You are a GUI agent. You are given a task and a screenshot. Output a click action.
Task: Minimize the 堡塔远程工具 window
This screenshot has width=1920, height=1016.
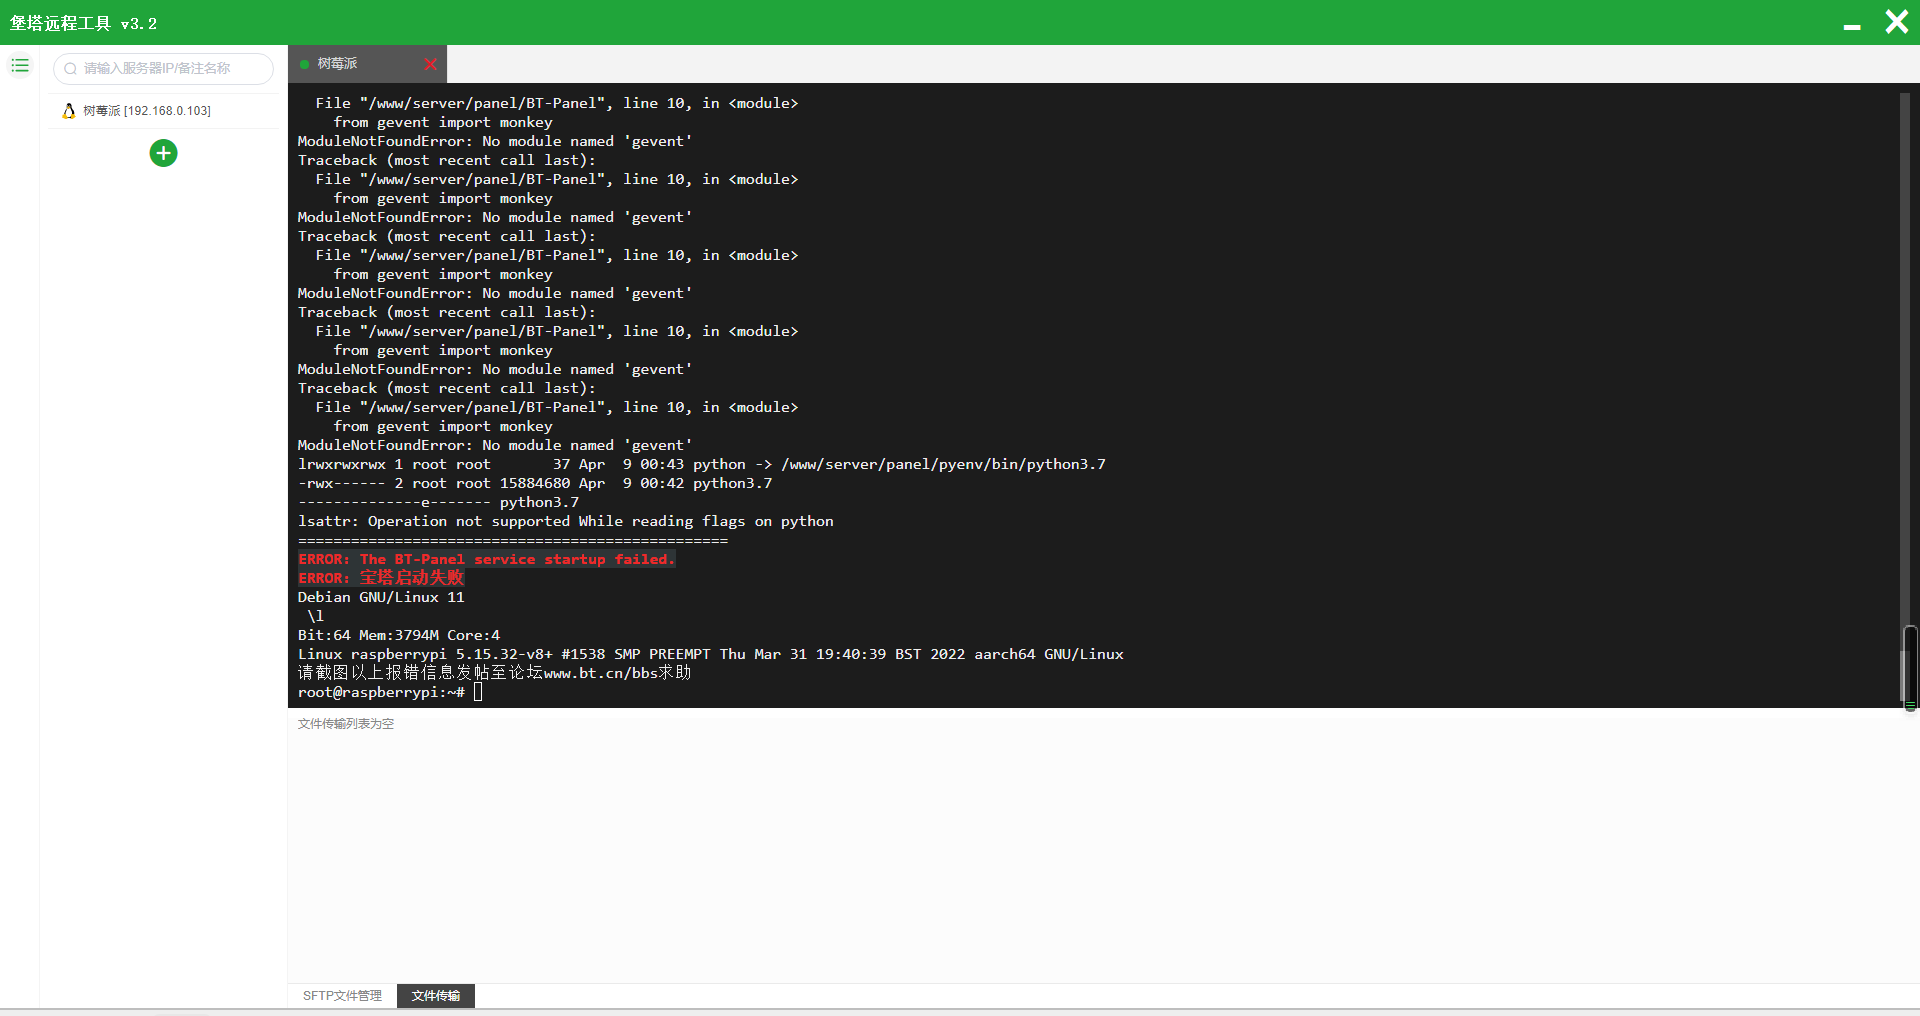coord(1852,26)
